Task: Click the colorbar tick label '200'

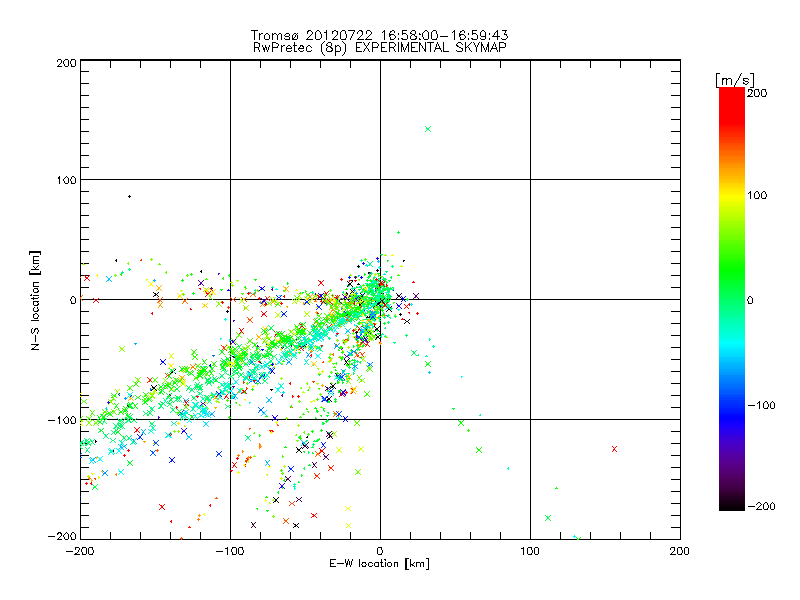Action: click(757, 93)
